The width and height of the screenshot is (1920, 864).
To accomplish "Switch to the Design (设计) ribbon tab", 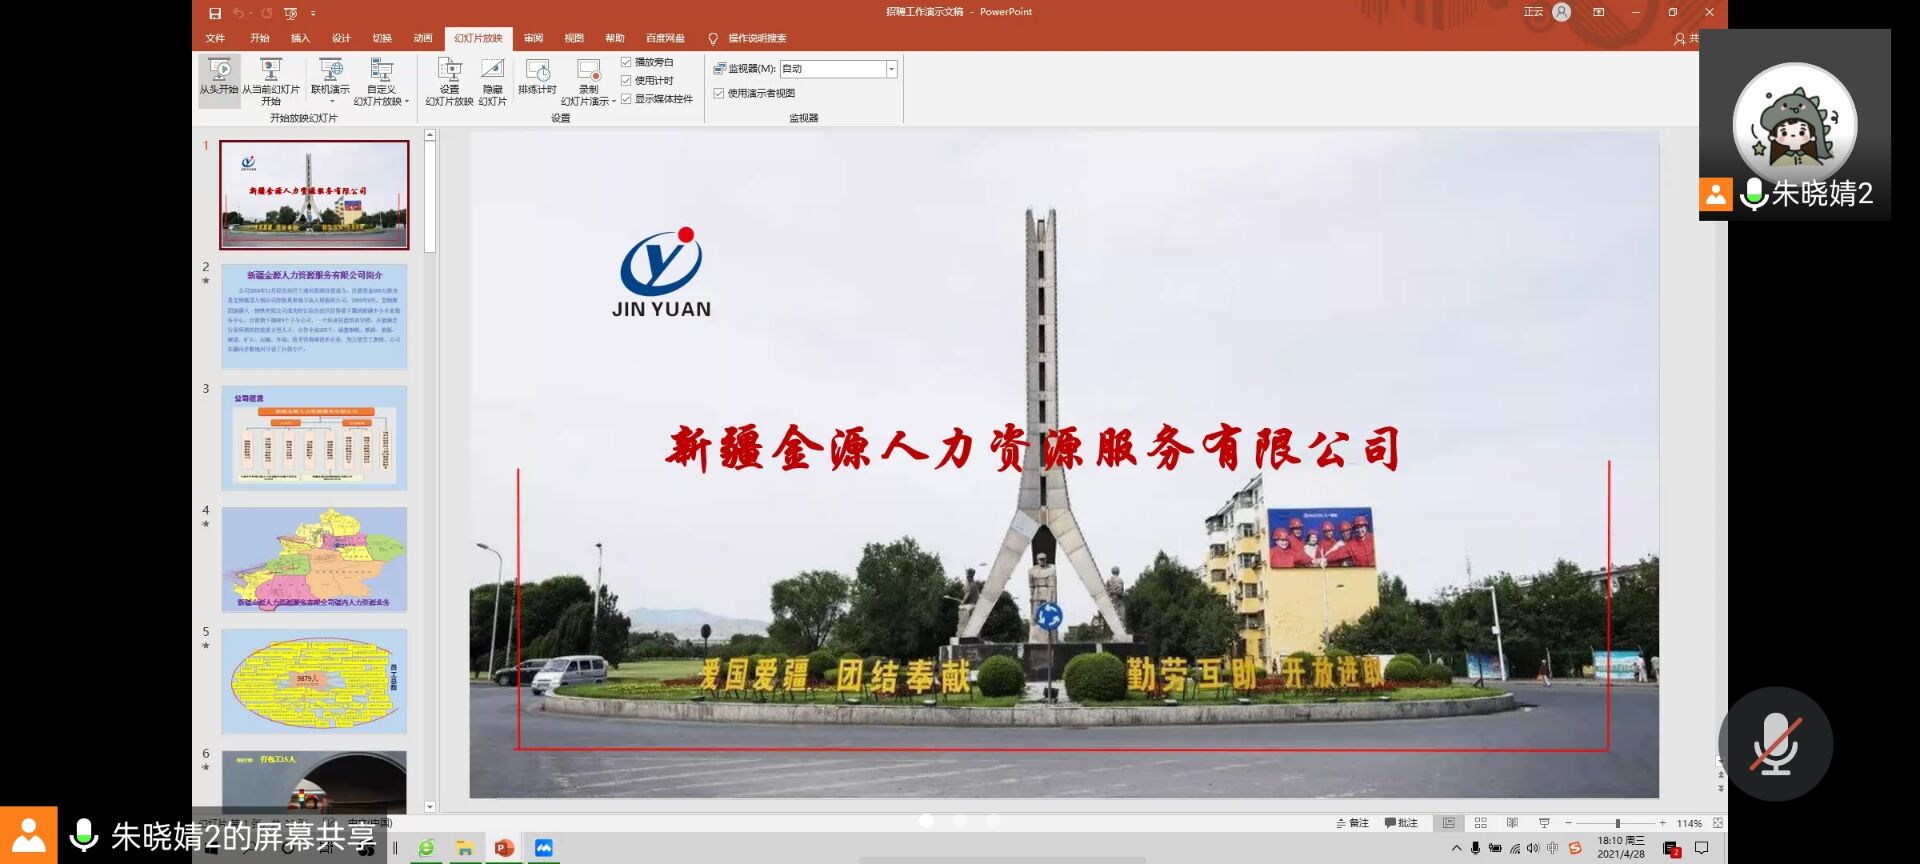I will (x=341, y=38).
